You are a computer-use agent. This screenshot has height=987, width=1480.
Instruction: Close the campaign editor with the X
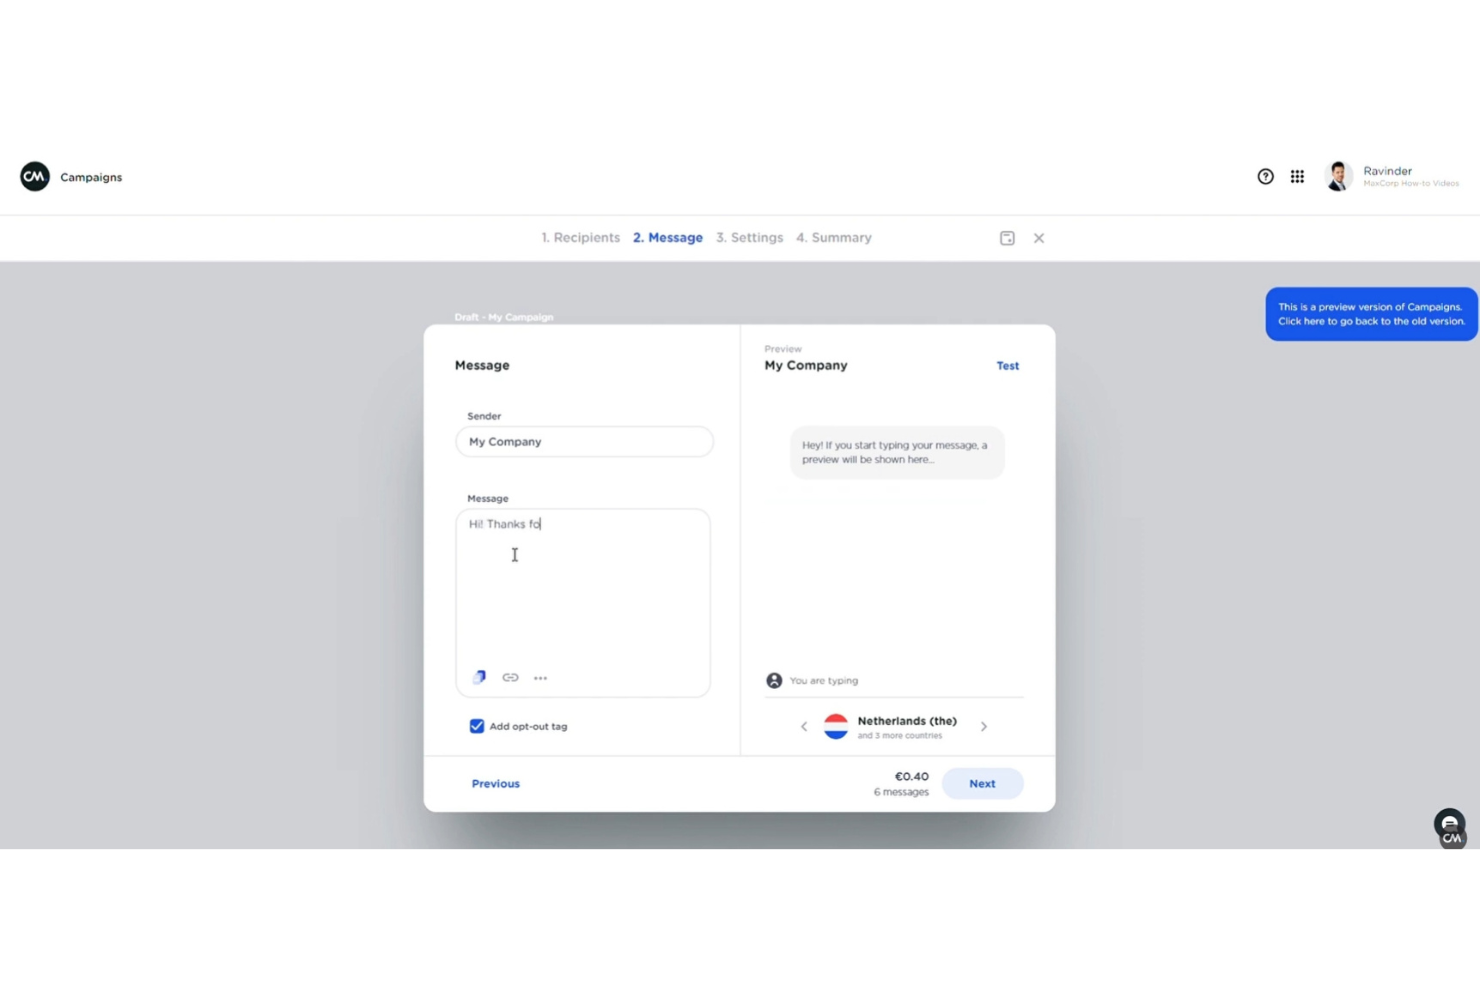click(x=1039, y=238)
